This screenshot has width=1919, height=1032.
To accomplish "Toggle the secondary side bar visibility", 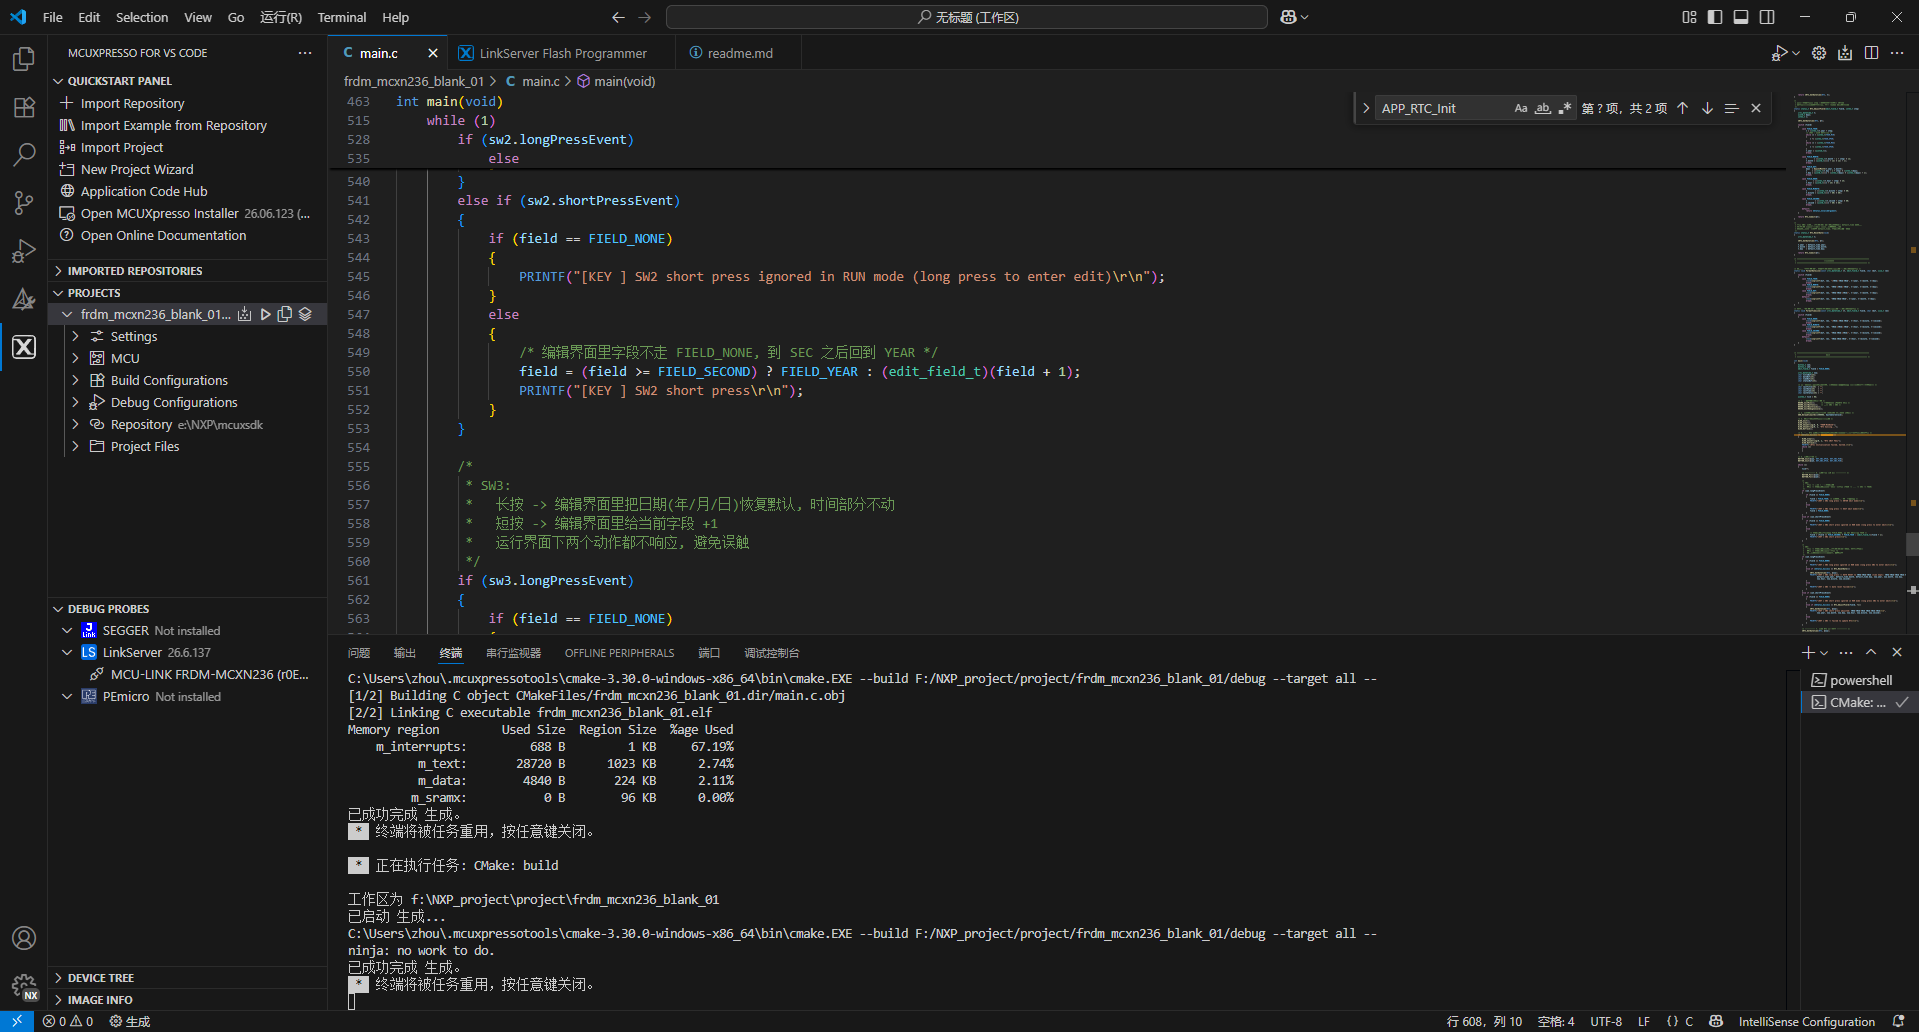I will click(x=1767, y=17).
